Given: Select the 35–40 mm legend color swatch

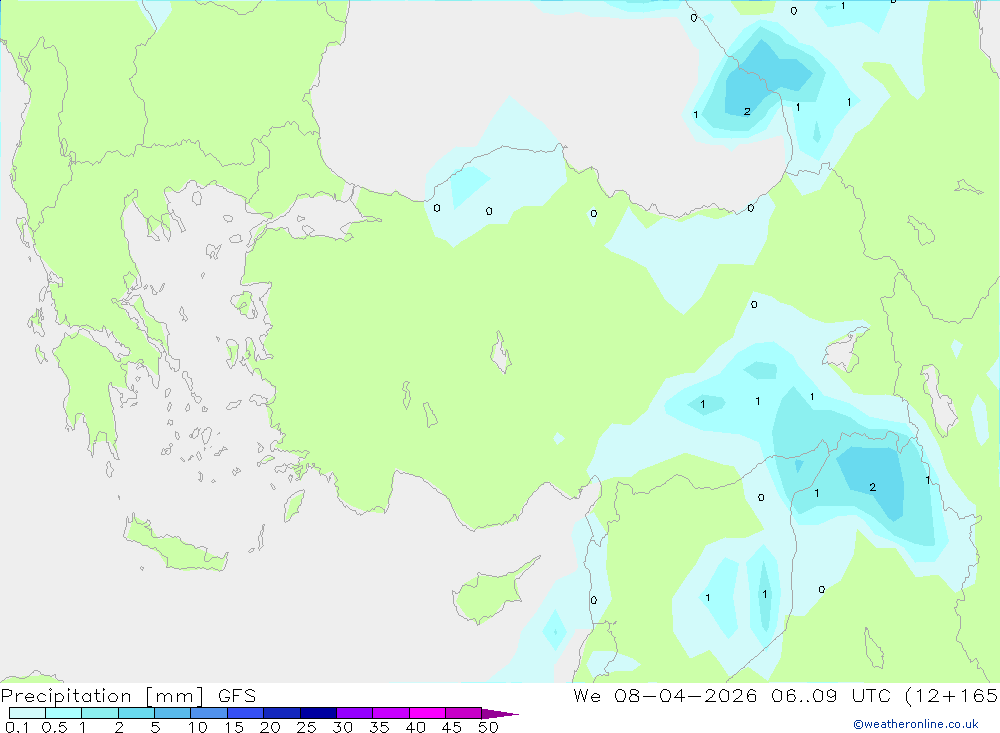Looking at the screenshot, I should [391, 713].
